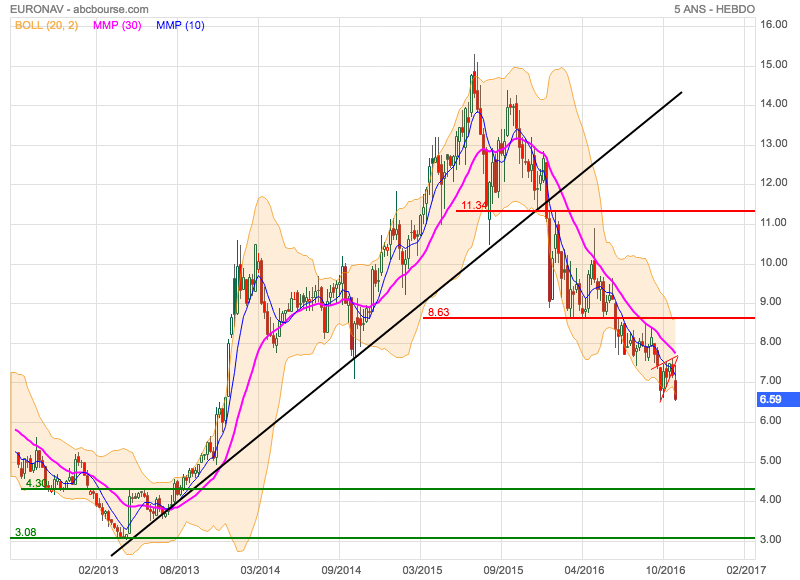The width and height of the screenshot is (800, 580).
Task: Click the 10/2016 date axis label
Action: click(x=665, y=570)
